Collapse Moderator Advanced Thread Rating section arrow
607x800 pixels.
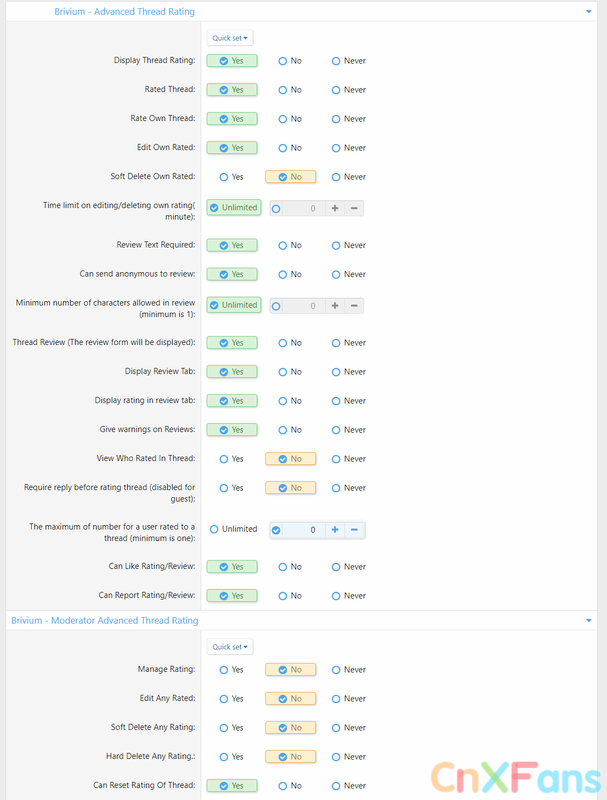[590, 620]
